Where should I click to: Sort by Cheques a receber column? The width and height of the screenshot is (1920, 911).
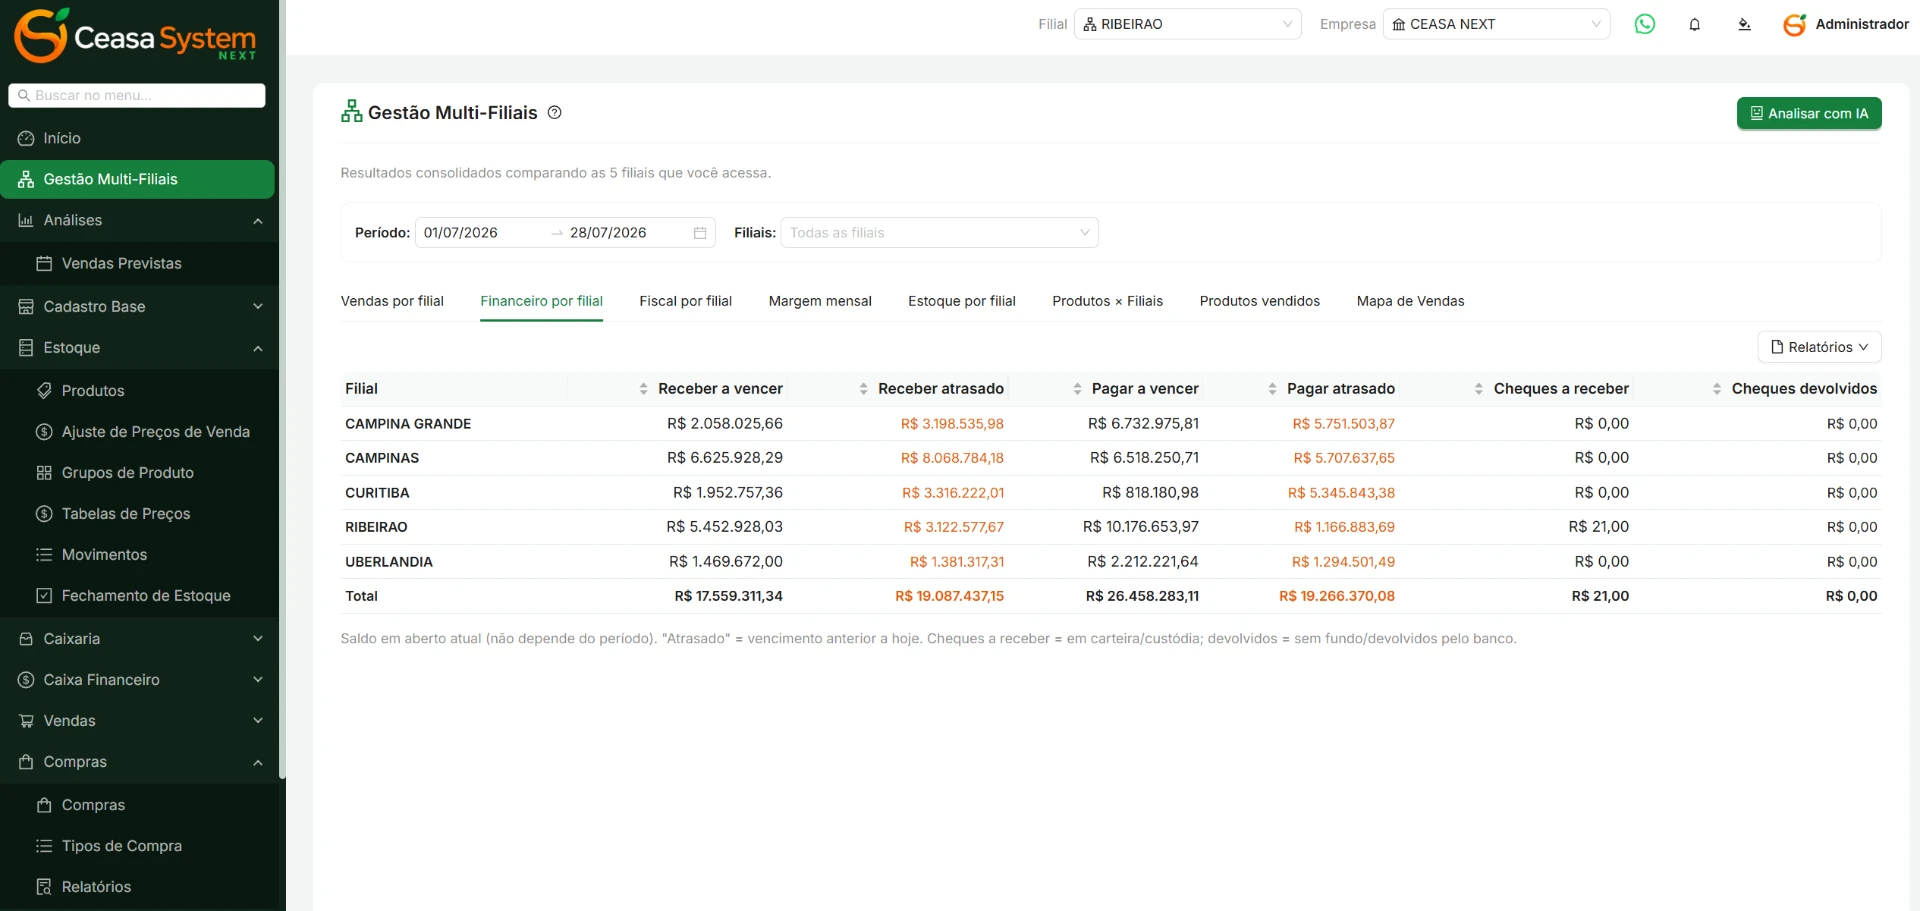[x=1479, y=389]
